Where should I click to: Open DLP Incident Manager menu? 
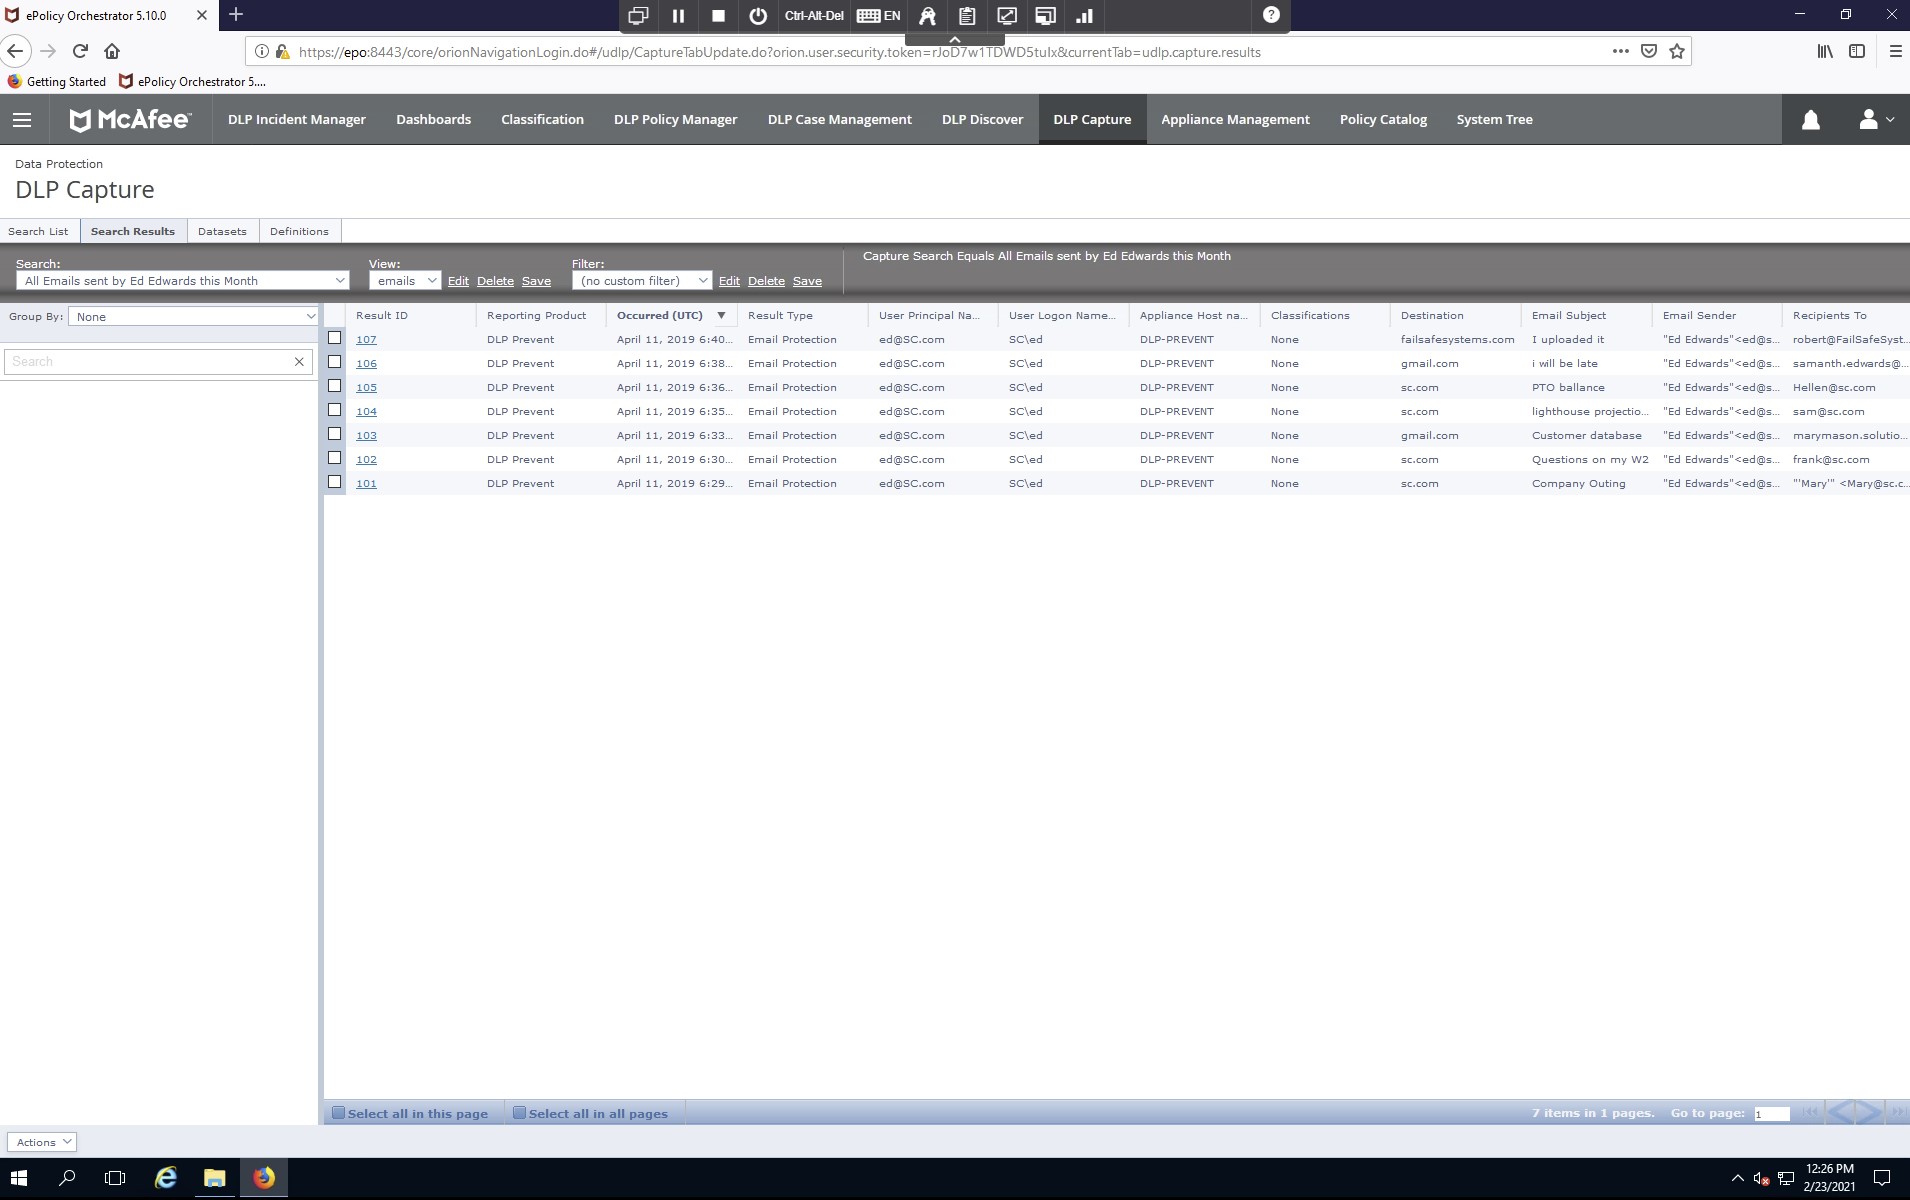pyautogui.click(x=297, y=120)
